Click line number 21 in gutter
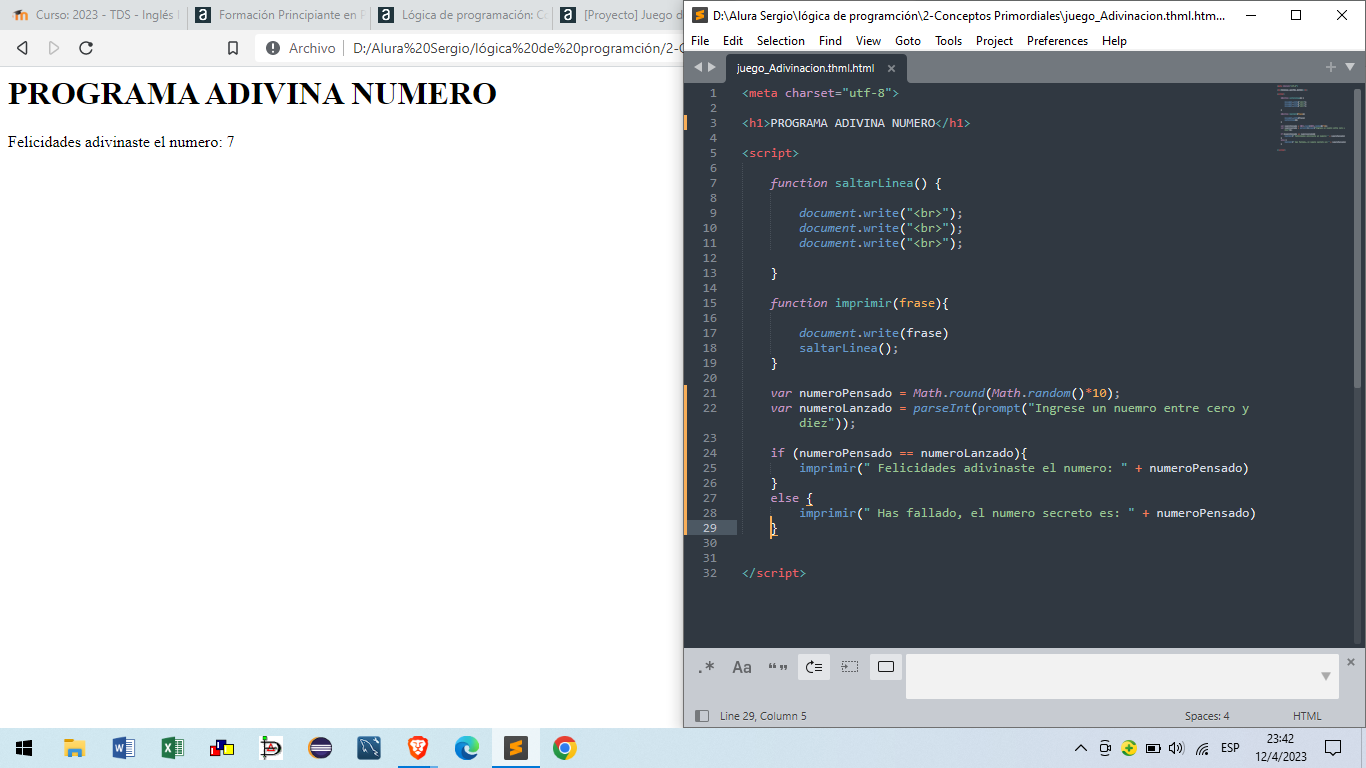The height and width of the screenshot is (768, 1366). (710, 393)
